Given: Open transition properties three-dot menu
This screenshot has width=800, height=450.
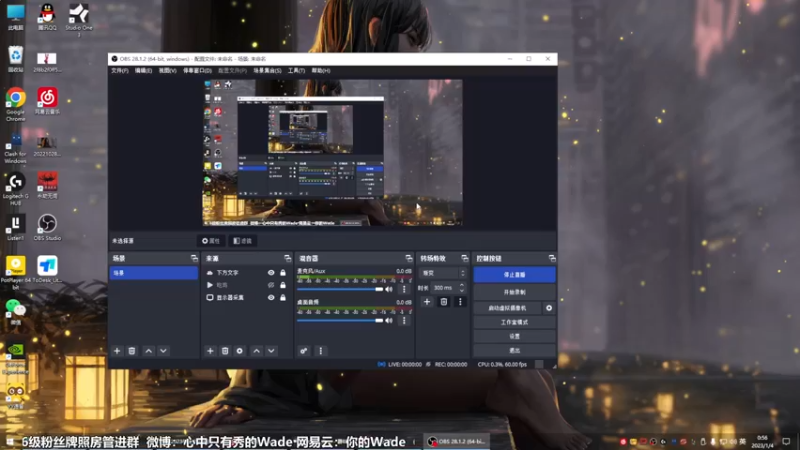Looking at the screenshot, I should point(460,302).
